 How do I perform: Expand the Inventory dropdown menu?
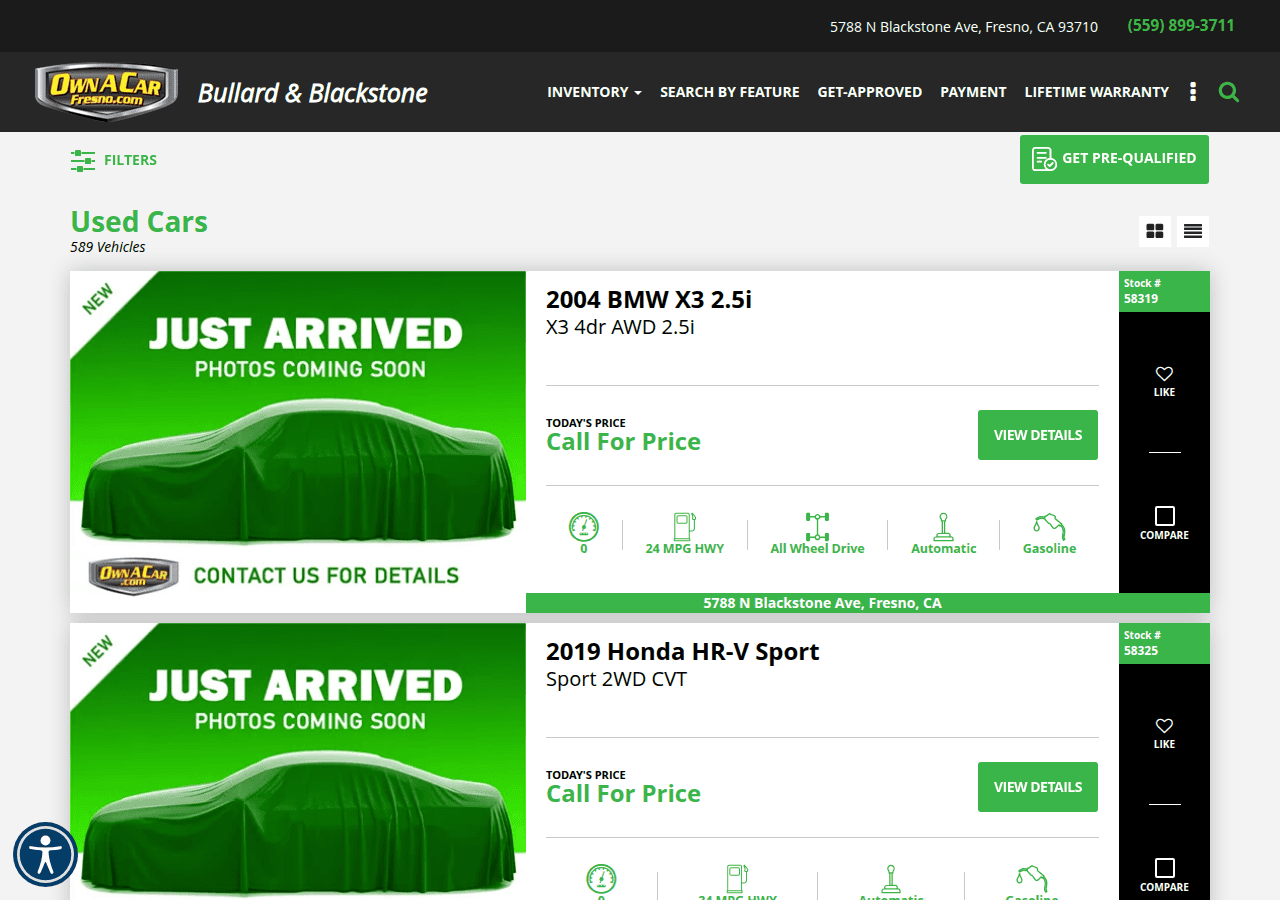point(594,92)
